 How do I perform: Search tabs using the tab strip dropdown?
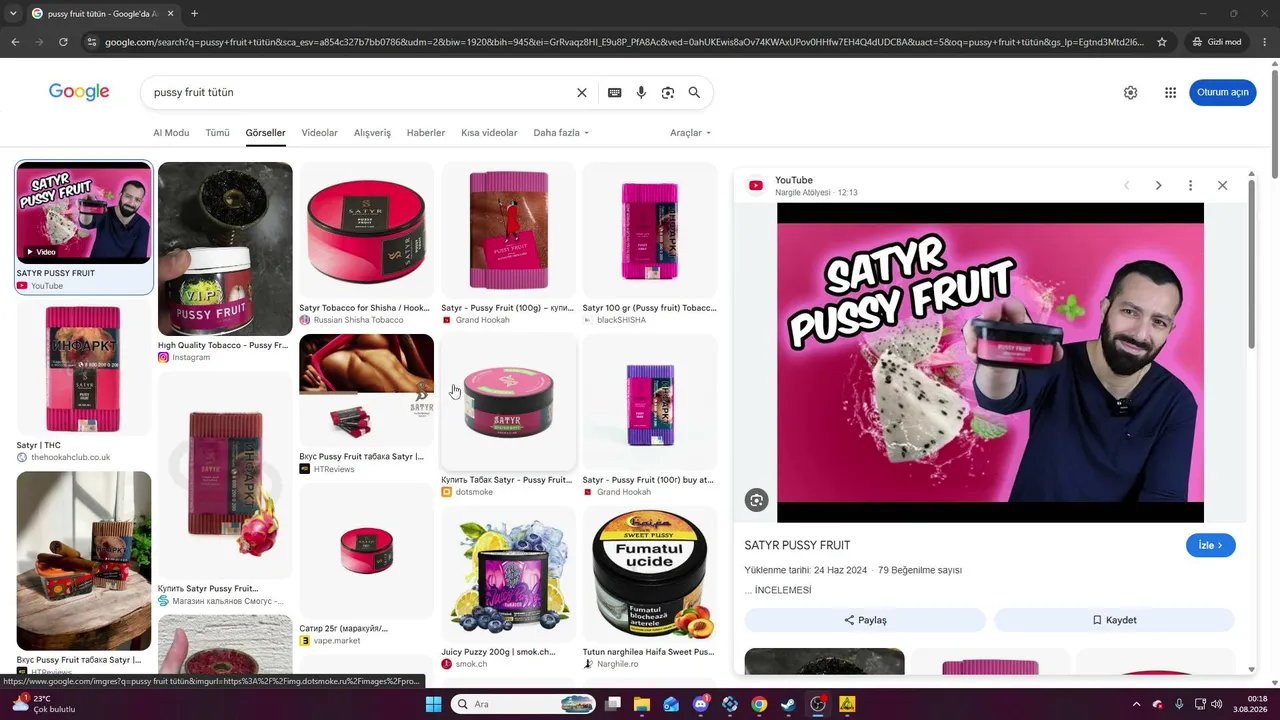[x=15, y=14]
